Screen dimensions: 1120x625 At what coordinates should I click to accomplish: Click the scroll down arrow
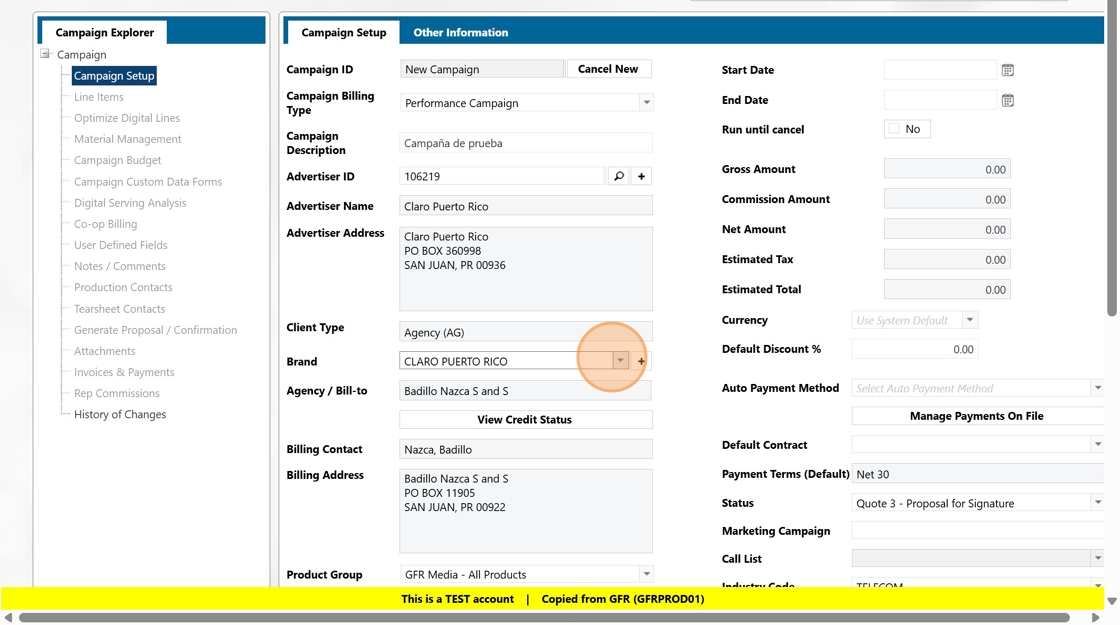tap(1112, 601)
